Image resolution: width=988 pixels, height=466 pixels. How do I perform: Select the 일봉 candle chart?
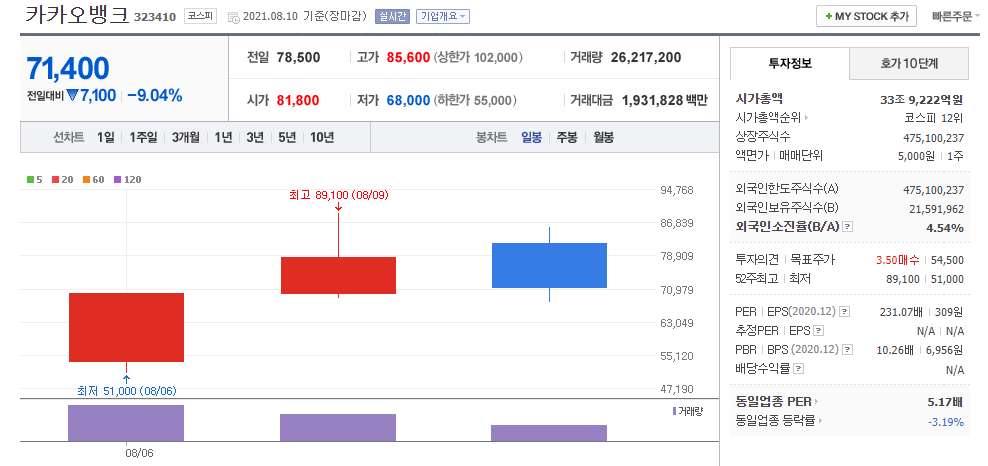pyautogui.click(x=531, y=137)
